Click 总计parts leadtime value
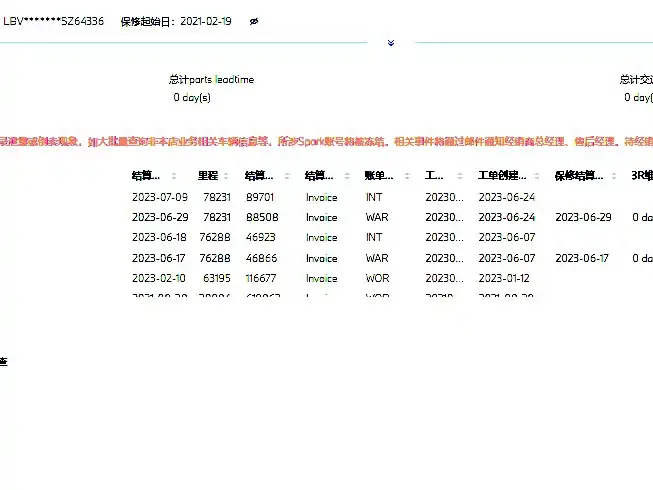Screen dimensions: 653x490 click(x=192, y=97)
